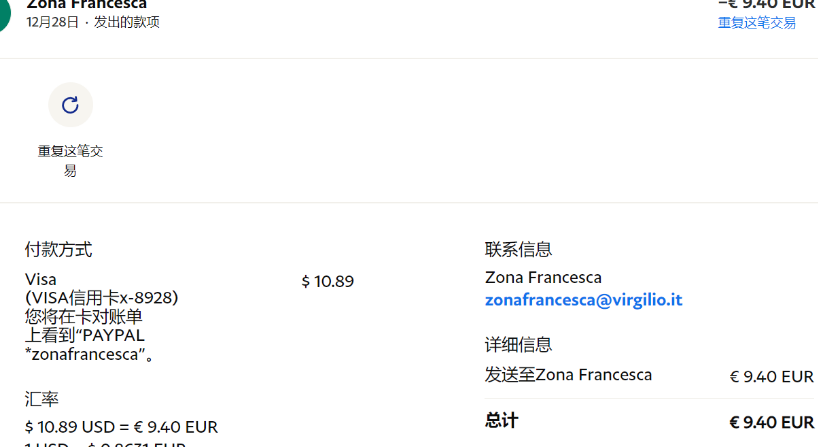The image size is (818, 447).
Task: Open the zonafrancesca@virgilio.it email link
Action: tap(583, 299)
